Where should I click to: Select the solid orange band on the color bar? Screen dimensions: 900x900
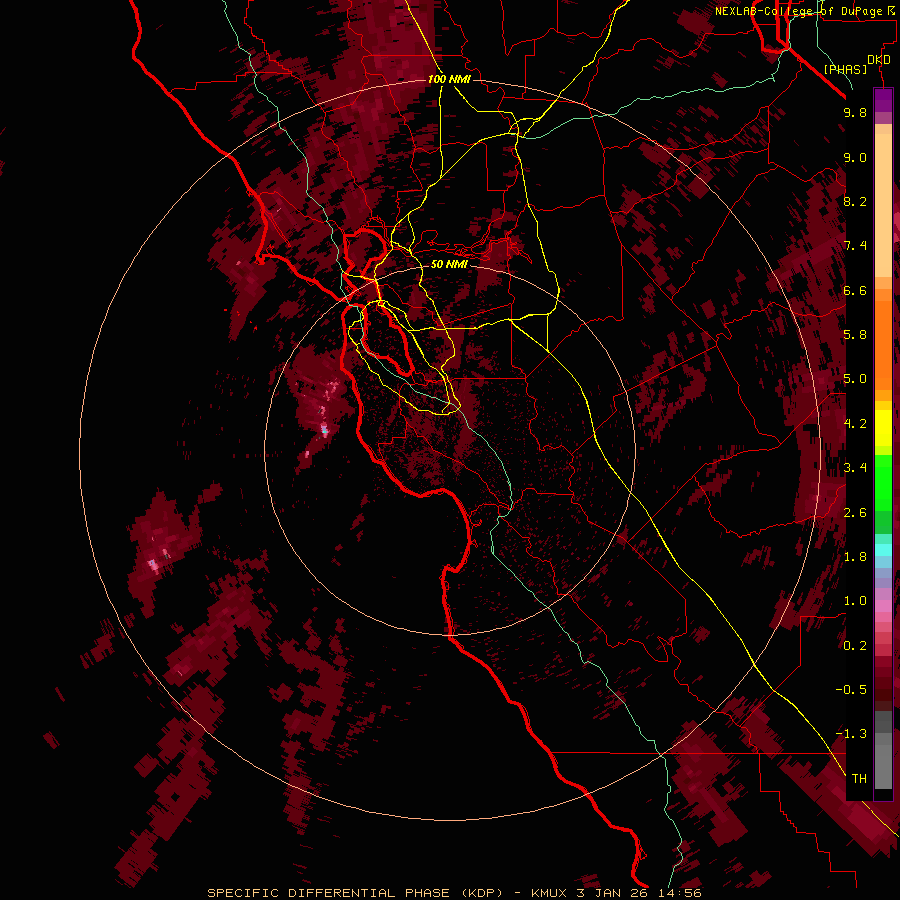click(883, 344)
